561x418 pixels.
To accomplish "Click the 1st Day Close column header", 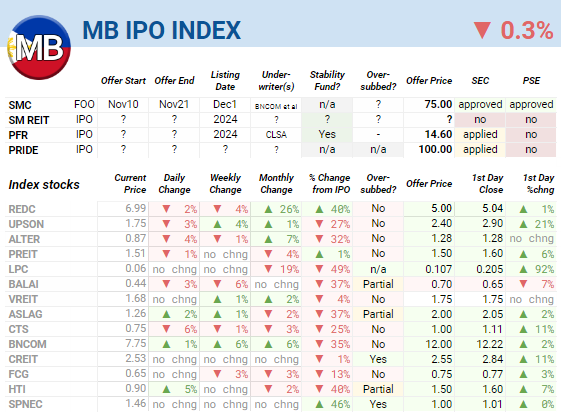I will 488,184.
